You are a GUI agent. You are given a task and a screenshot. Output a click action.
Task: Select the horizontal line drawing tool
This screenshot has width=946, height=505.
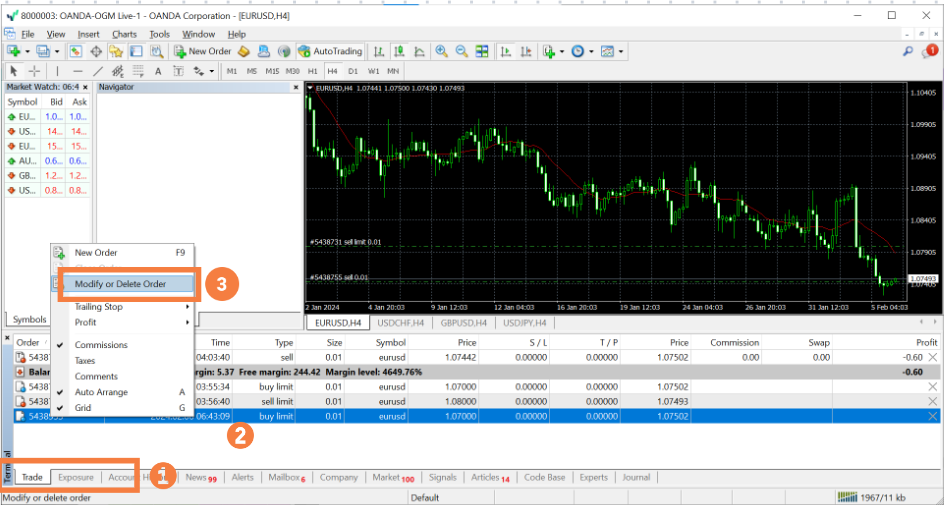tap(78, 71)
